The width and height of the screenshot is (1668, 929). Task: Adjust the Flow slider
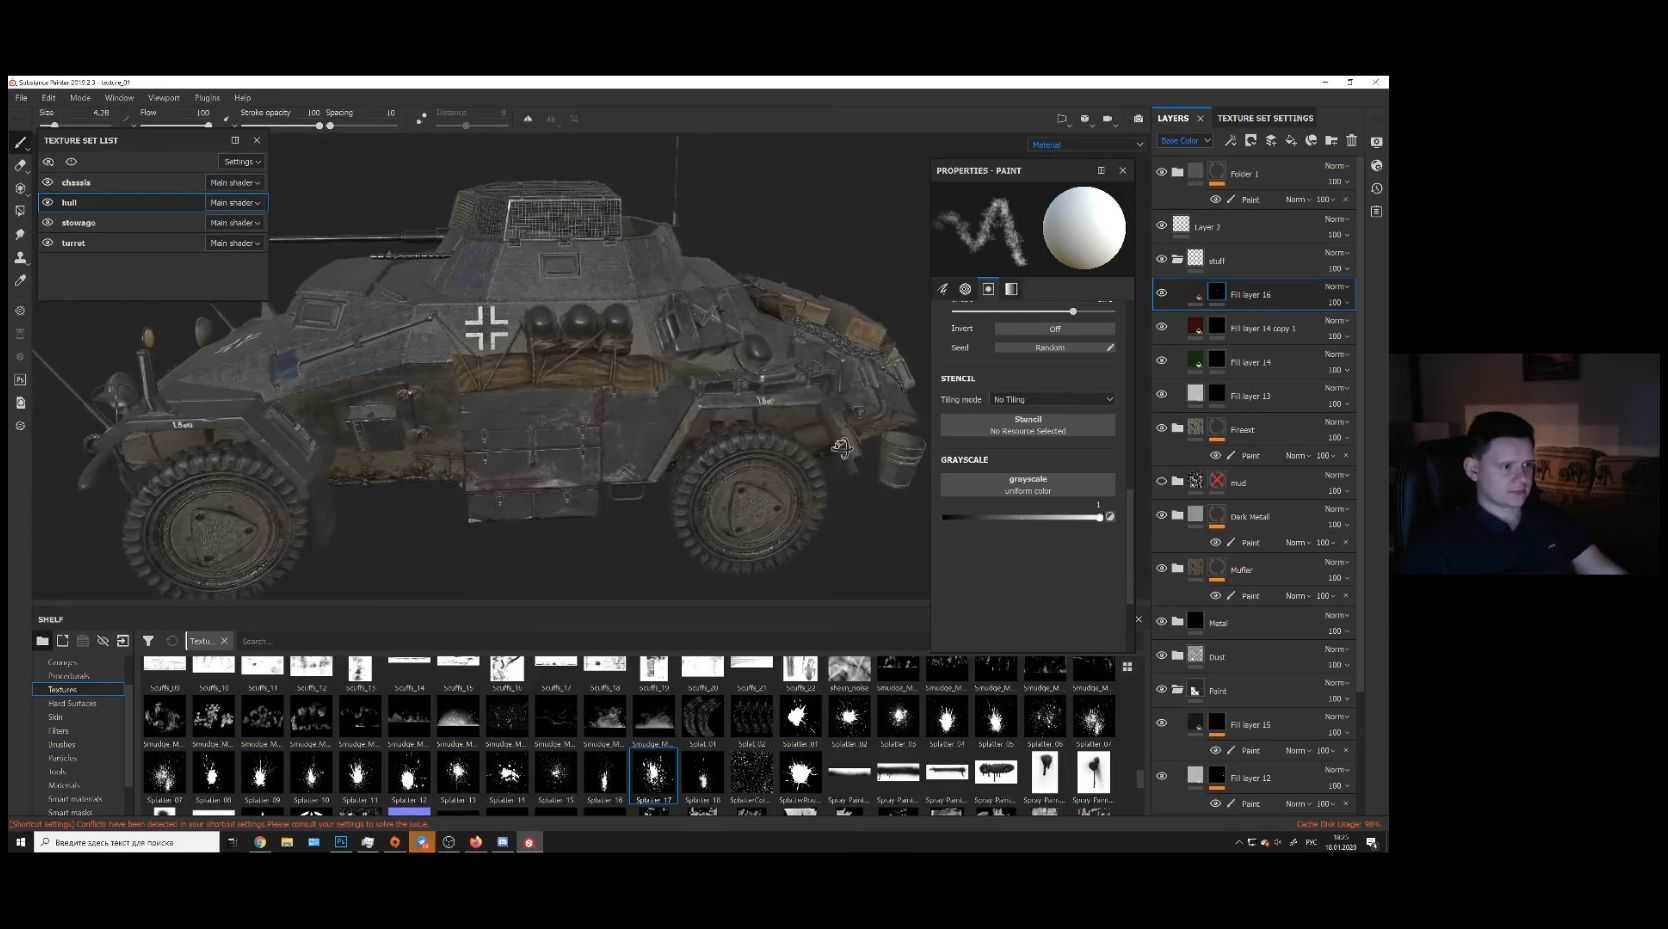click(176, 125)
